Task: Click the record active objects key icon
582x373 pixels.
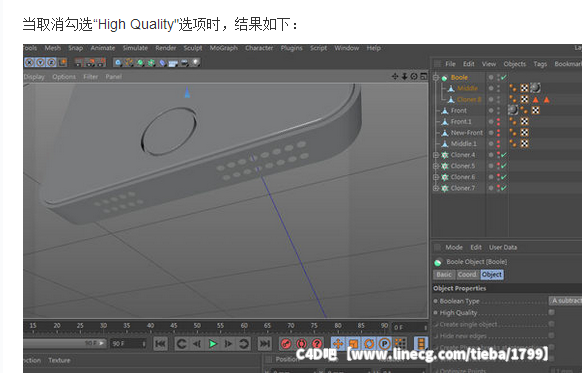Action: 286,344
